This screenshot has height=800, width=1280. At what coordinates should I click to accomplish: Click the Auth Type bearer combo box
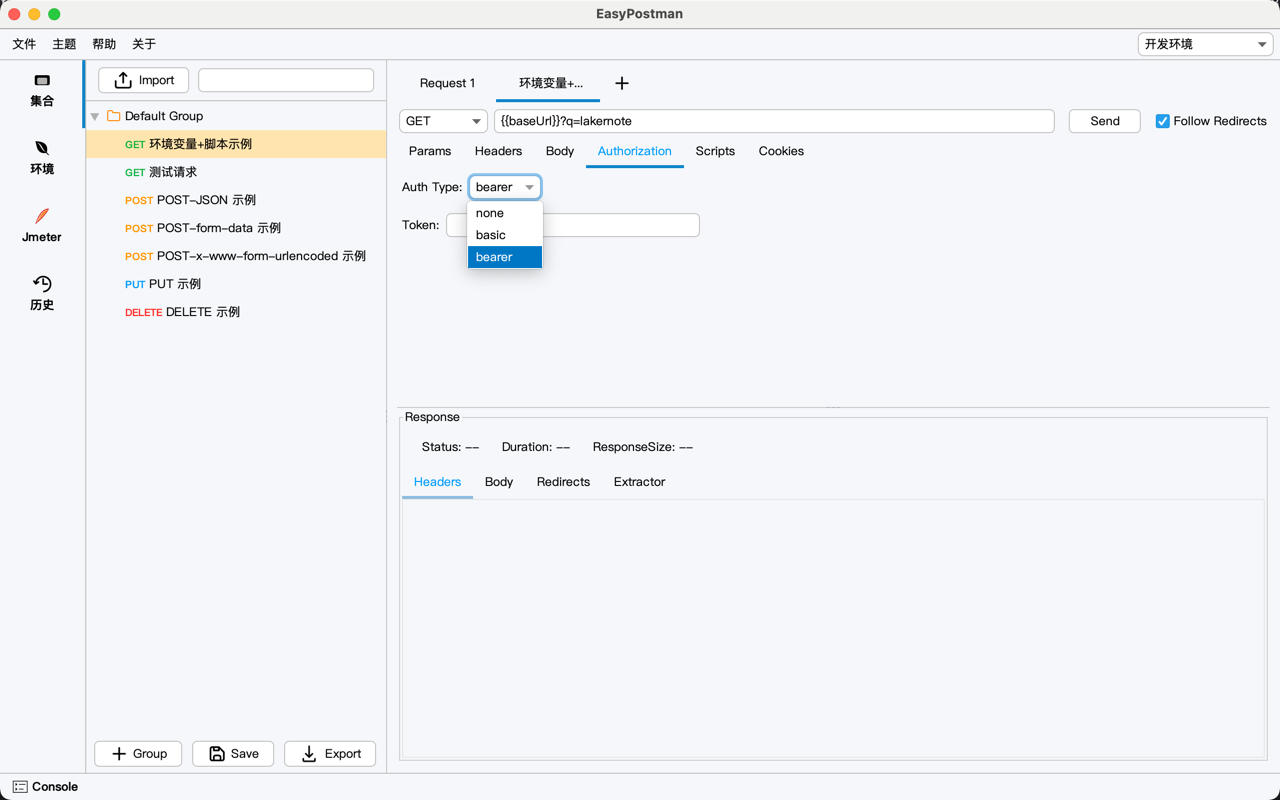(x=505, y=187)
